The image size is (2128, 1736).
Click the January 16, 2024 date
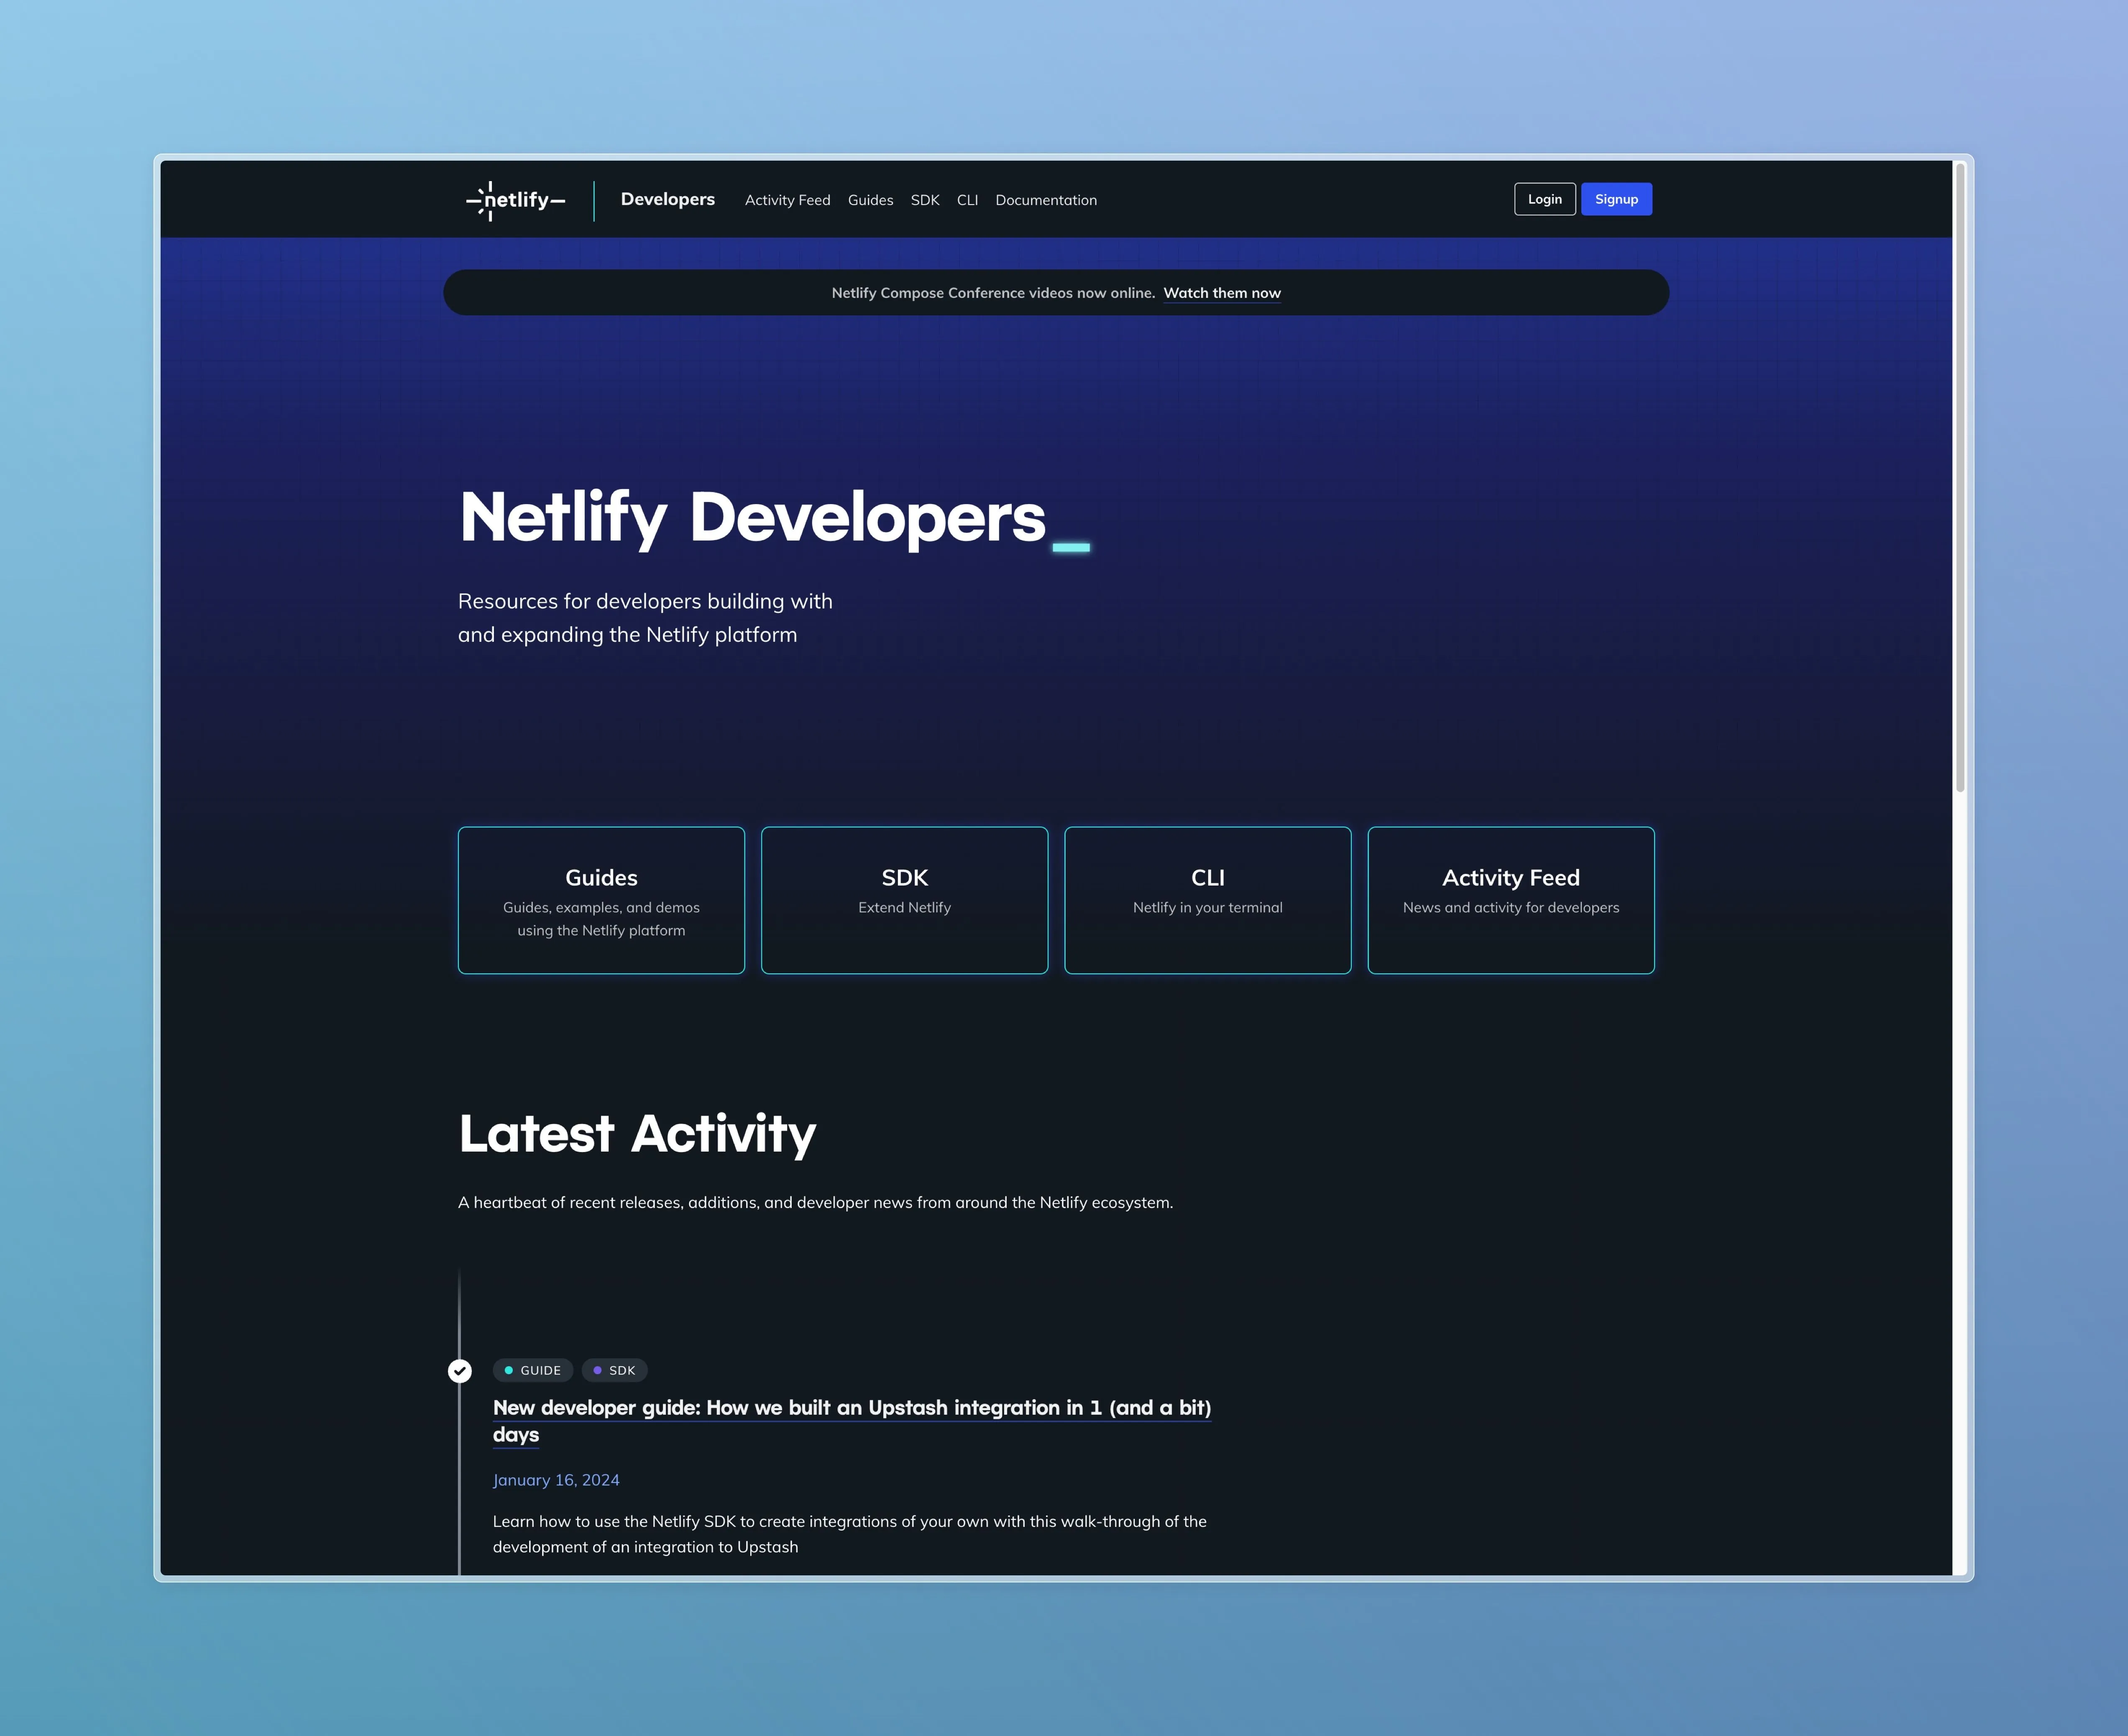(x=556, y=1480)
